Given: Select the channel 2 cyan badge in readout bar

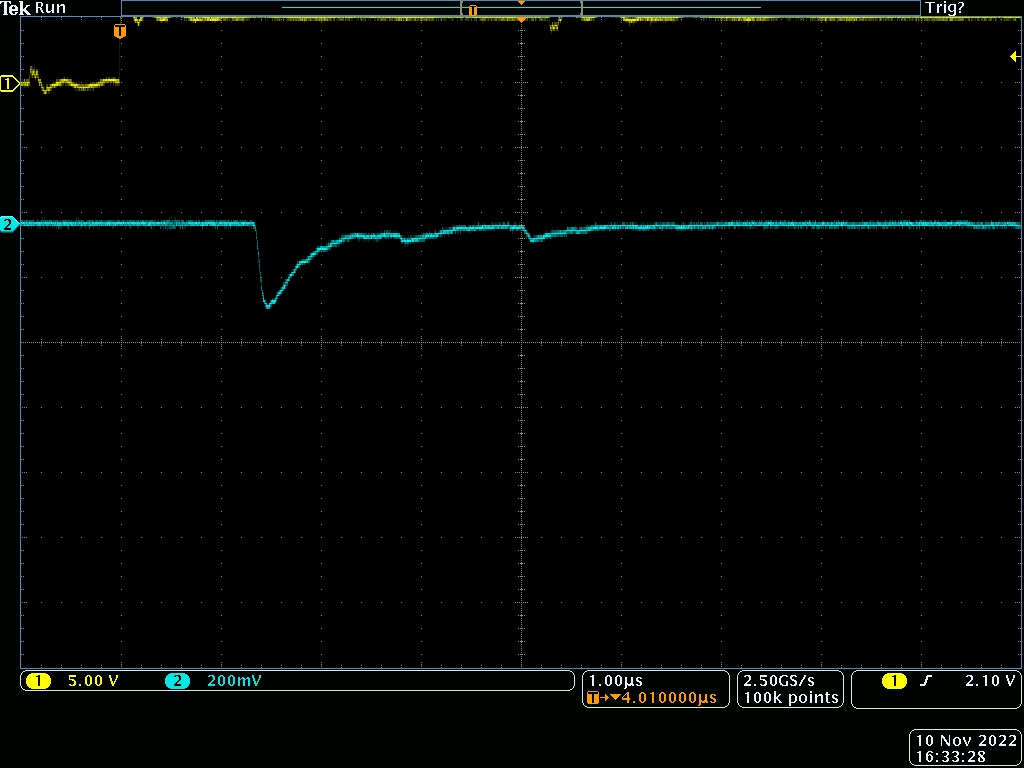Looking at the screenshot, I should click(x=177, y=680).
